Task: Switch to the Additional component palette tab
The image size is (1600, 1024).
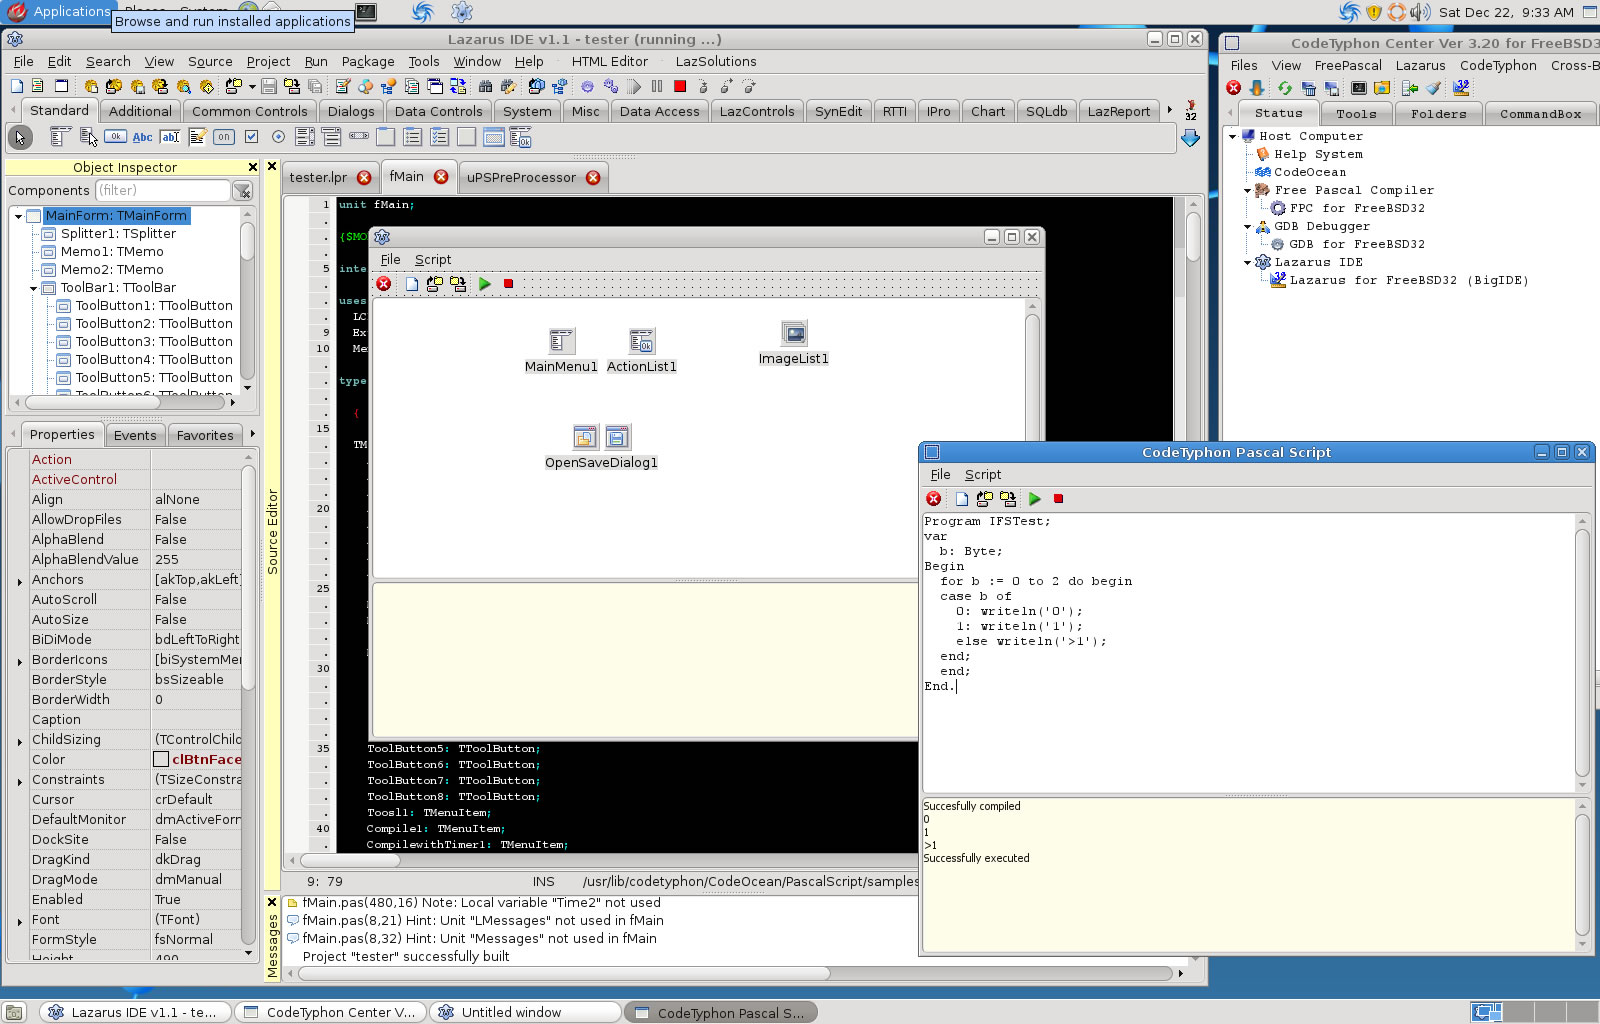Action: pyautogui.click(x=140, y=111)
